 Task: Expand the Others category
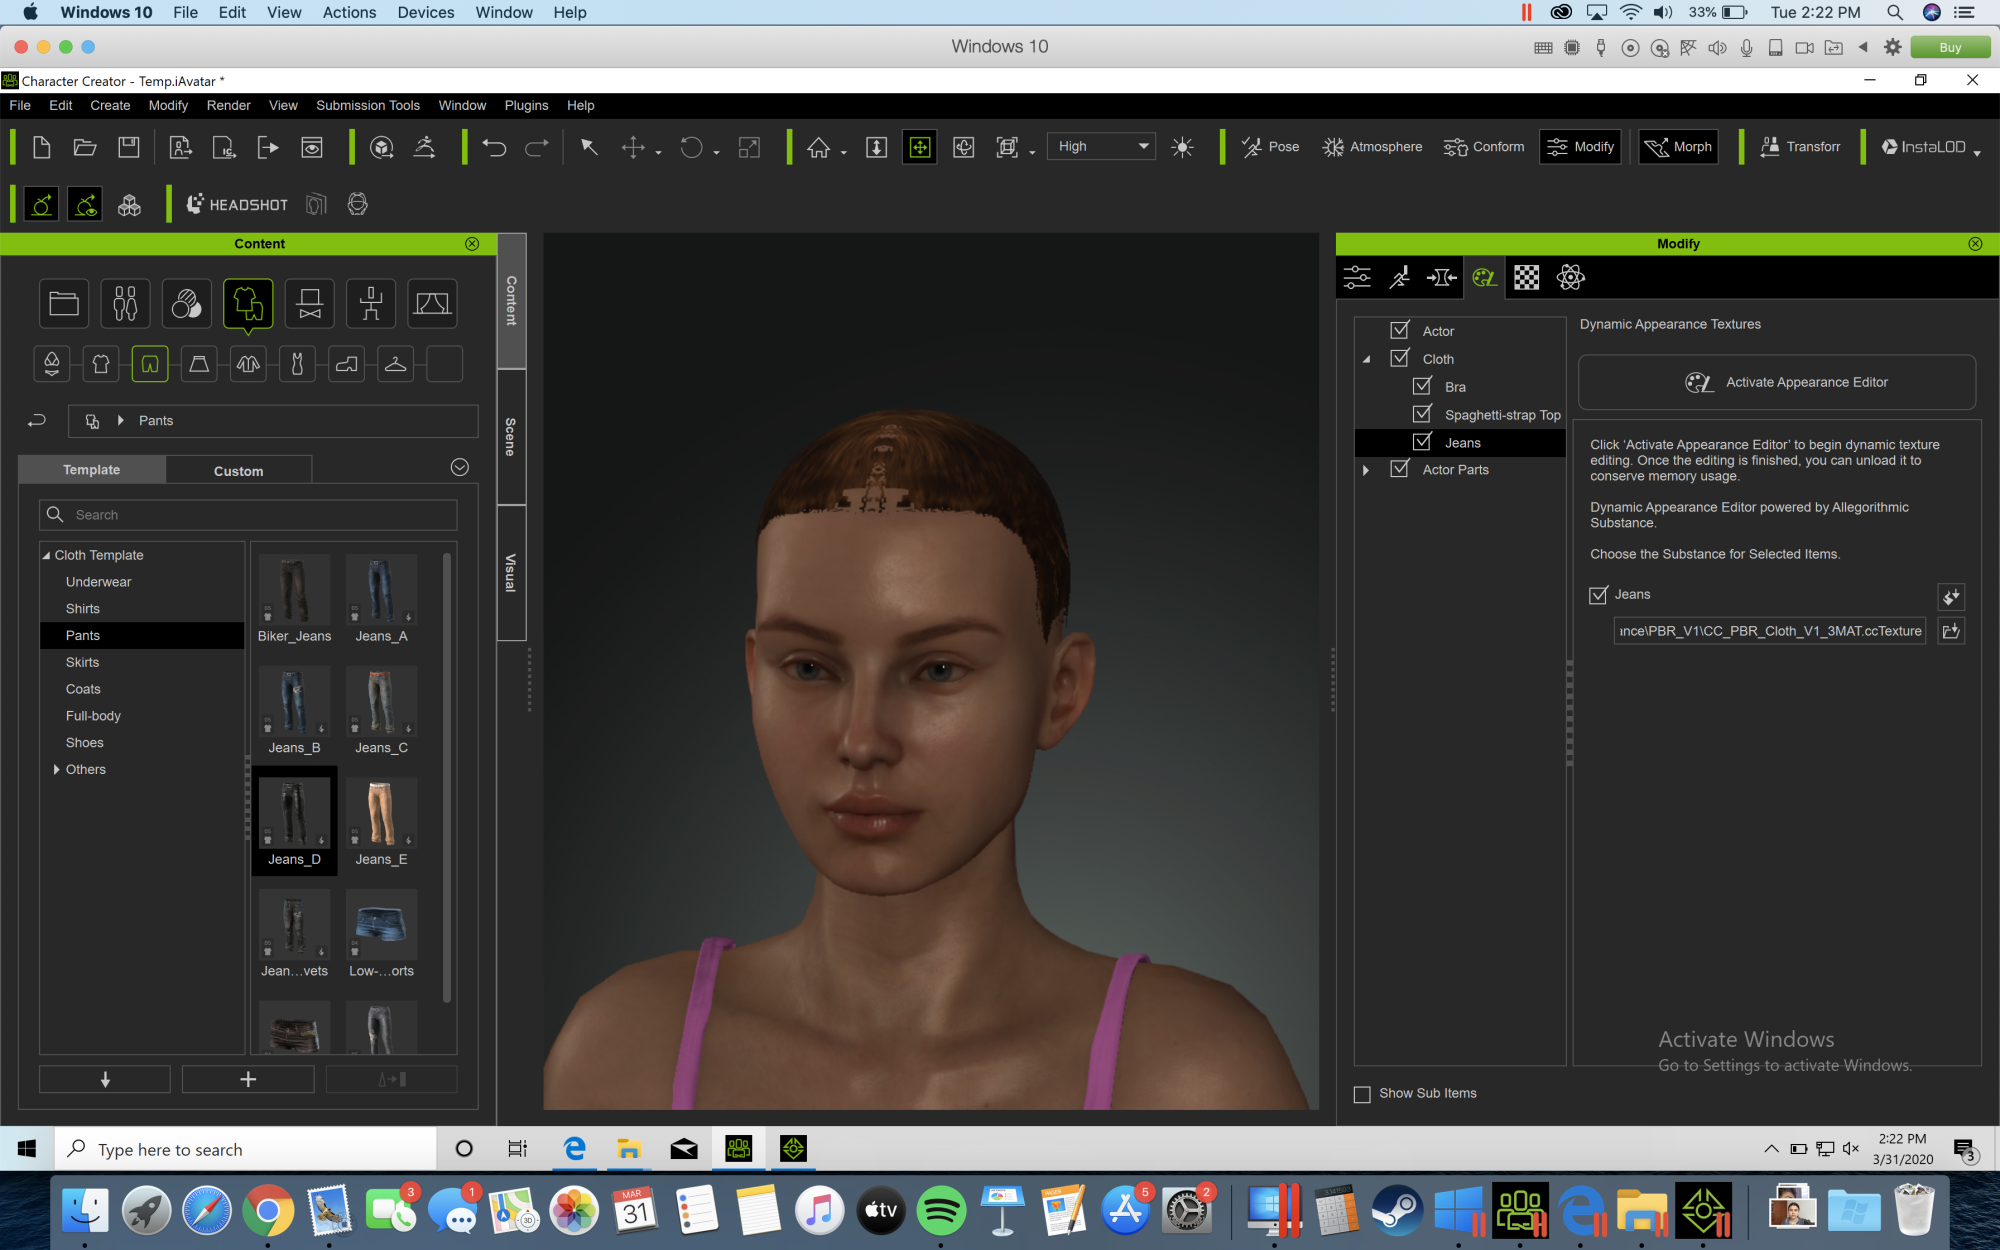pos(56,769)
